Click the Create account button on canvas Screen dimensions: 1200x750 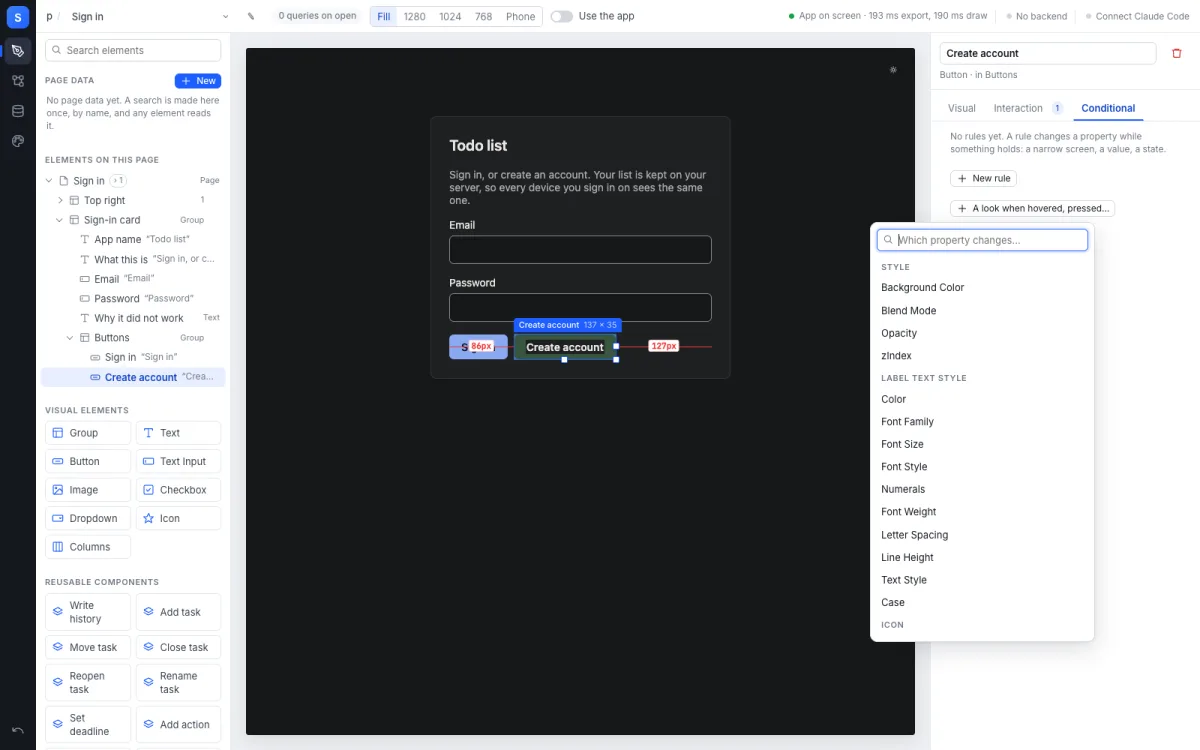click(x=565, y=347)
